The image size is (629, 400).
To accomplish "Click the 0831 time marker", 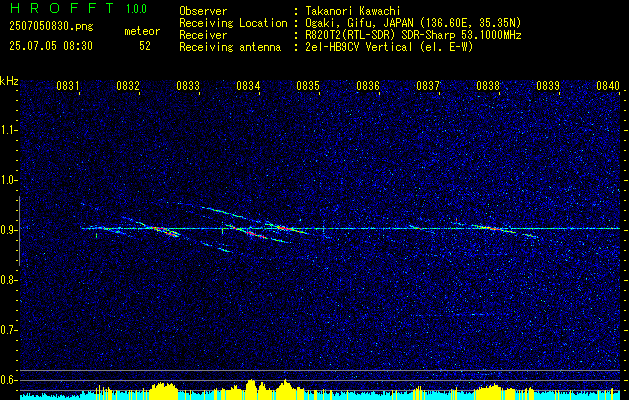I will (68, 85).
